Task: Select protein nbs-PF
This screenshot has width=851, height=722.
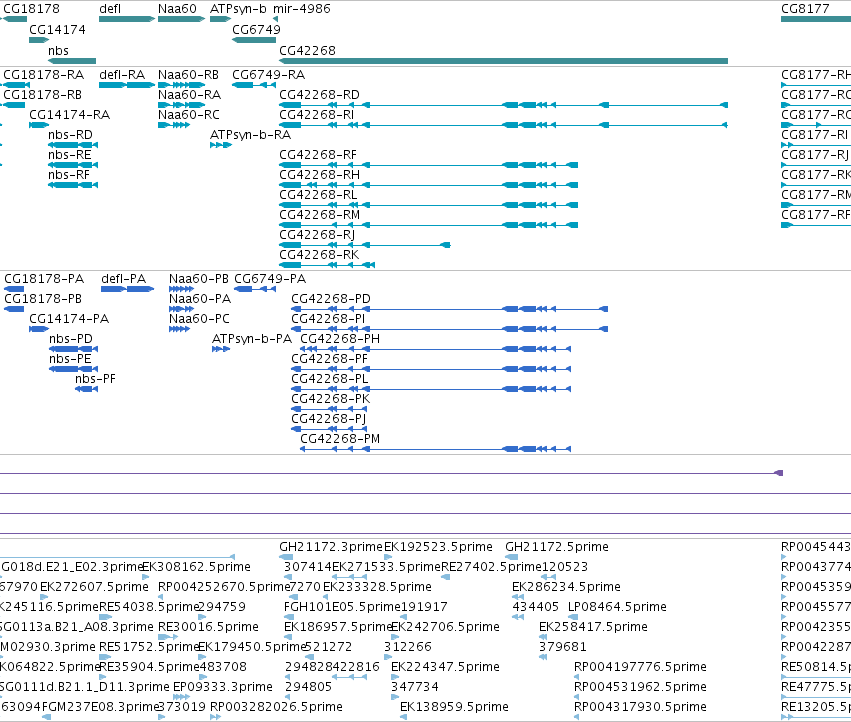Action: click(x=86, y=389)
